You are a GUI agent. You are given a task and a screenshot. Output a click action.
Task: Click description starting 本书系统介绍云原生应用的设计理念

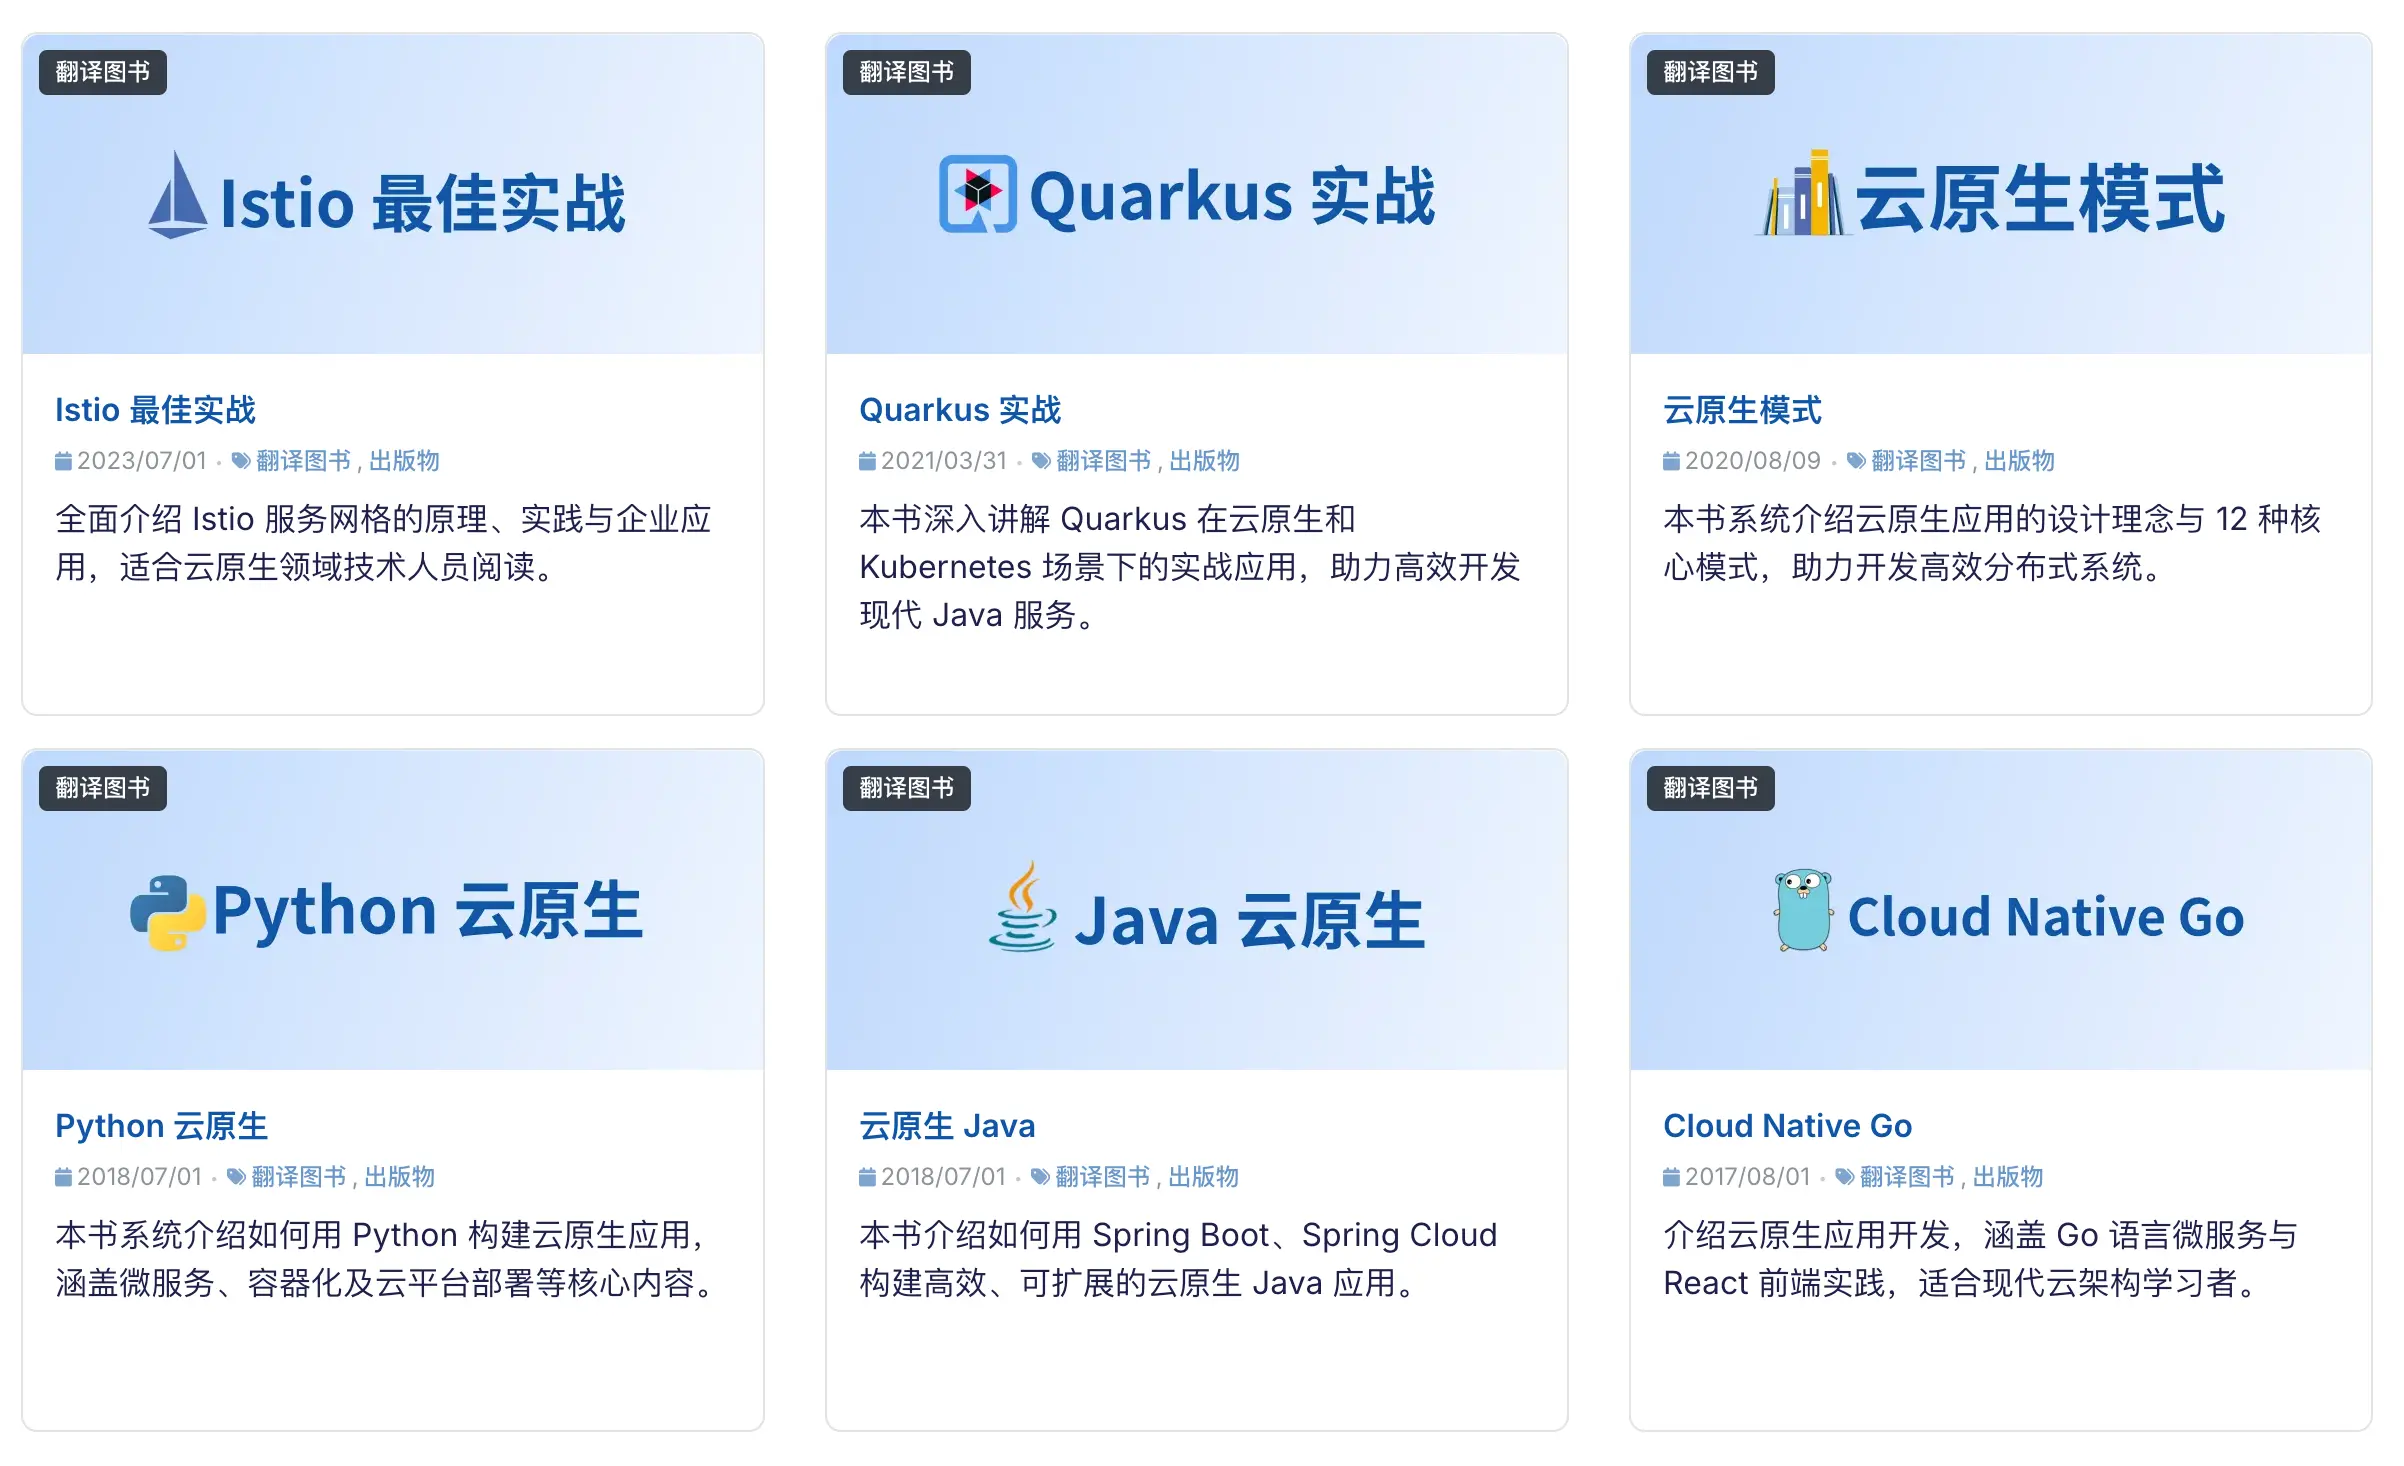click(1992, 543)
